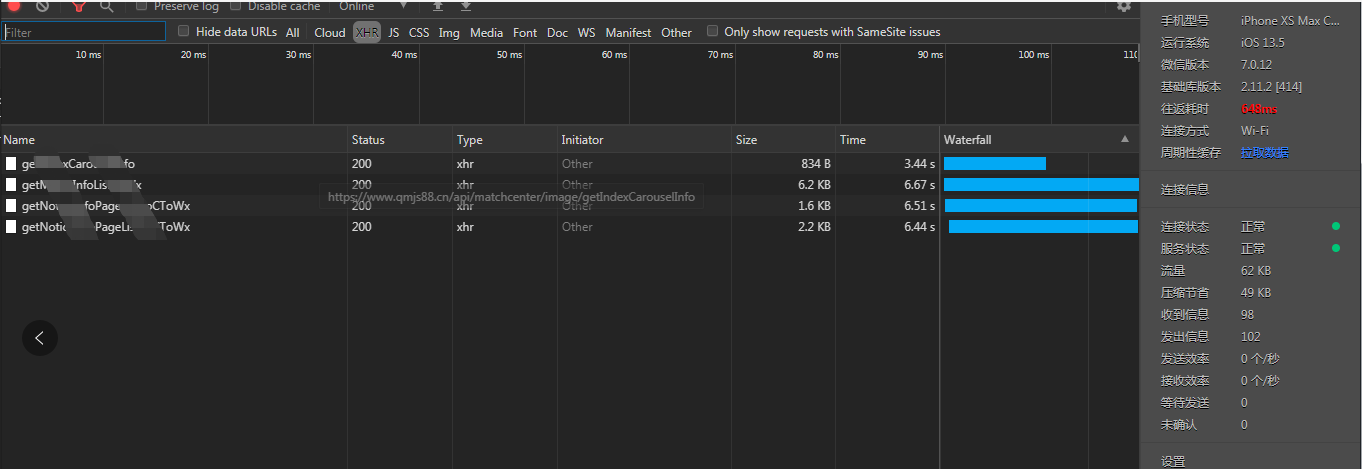Filter requests by Img type
Screen dimensions: 1362x469
pos(449,32)
